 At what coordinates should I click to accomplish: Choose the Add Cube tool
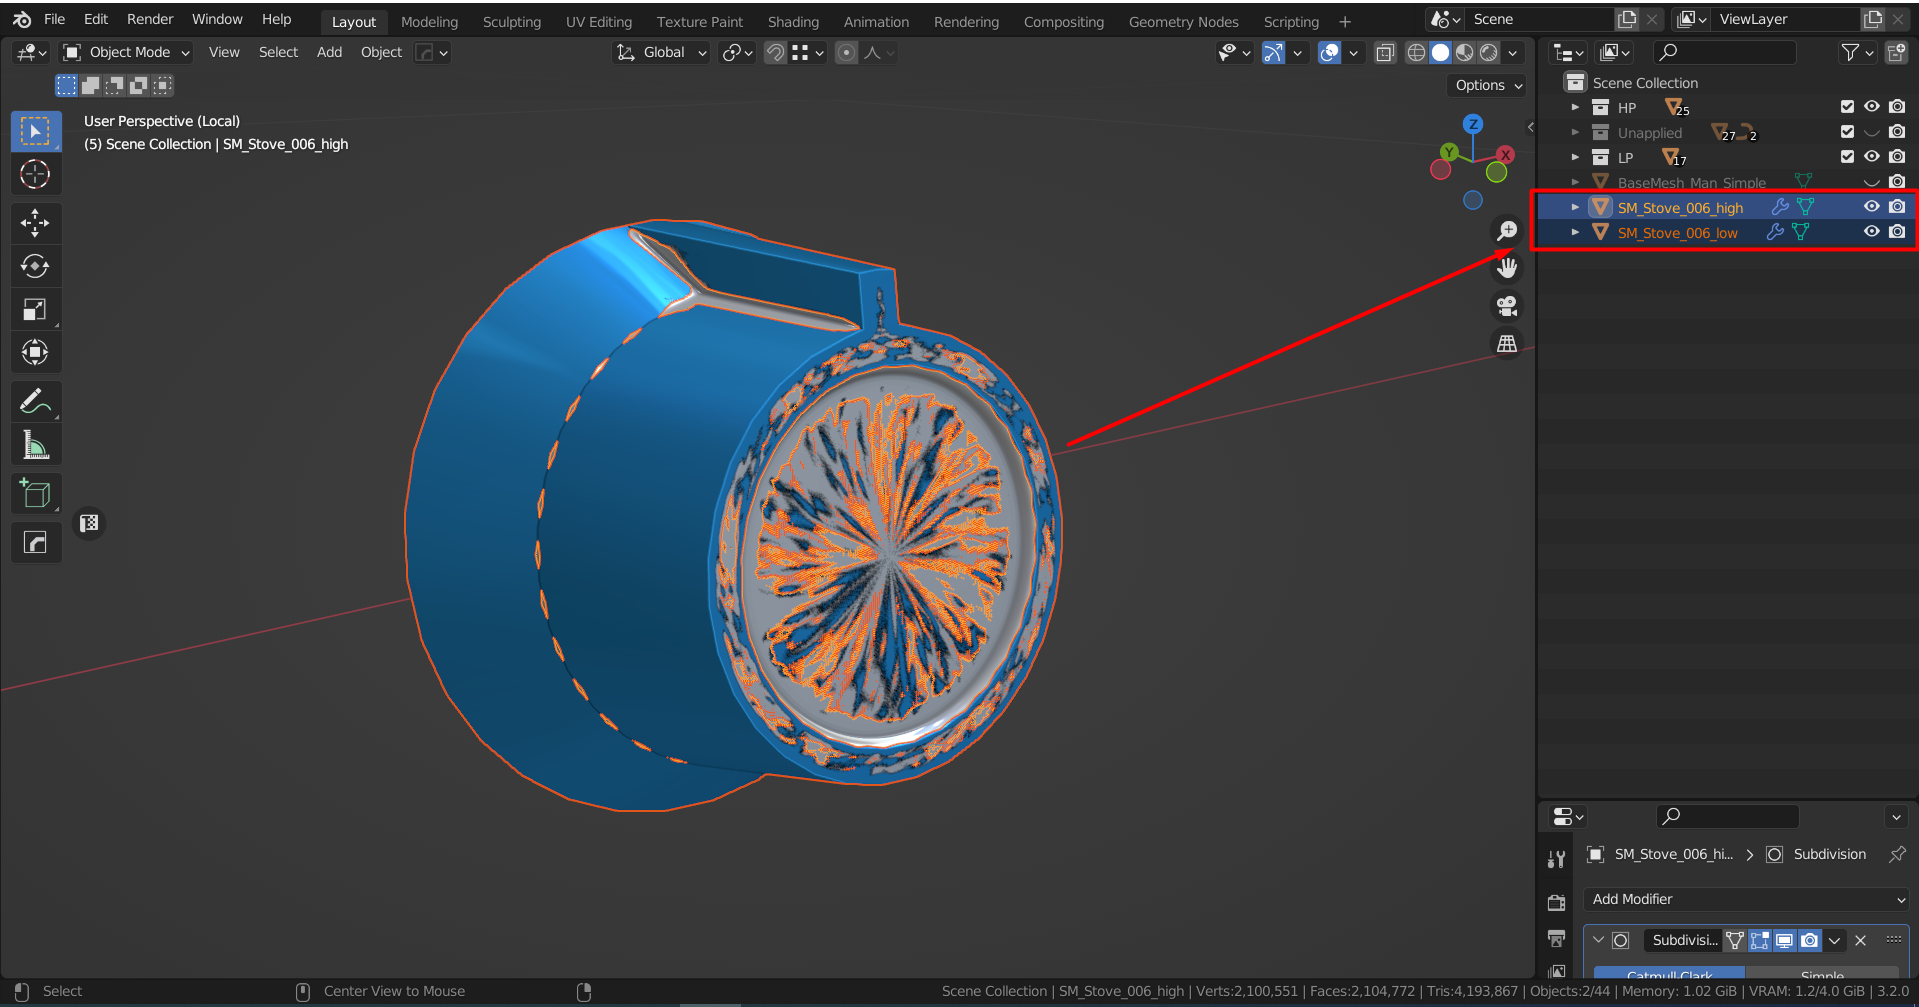35,494
